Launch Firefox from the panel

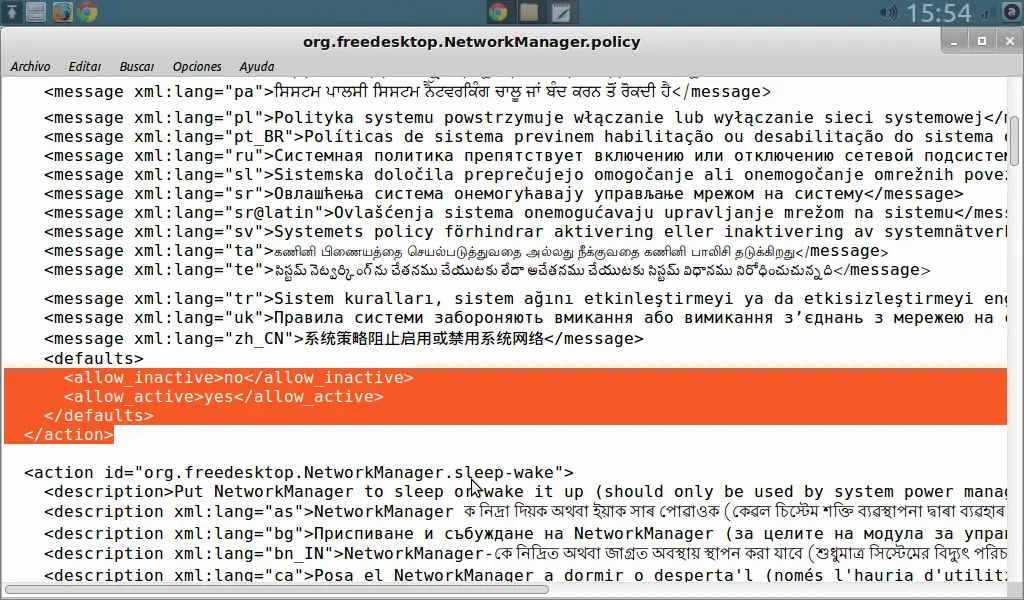click(x=63, y=12)
